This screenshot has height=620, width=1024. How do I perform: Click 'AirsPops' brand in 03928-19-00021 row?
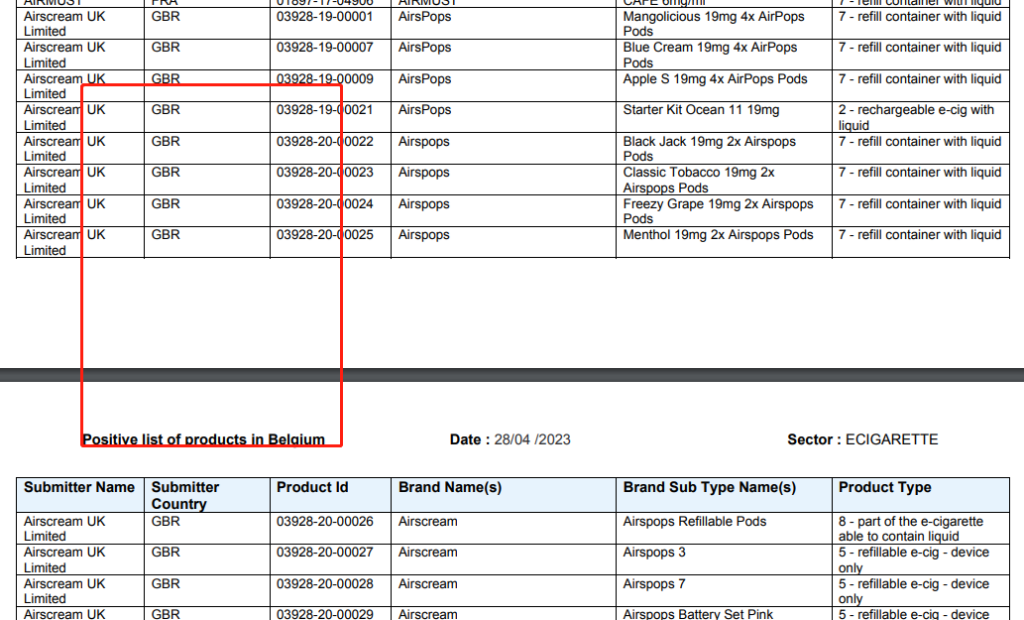click(x=424, y=110)
